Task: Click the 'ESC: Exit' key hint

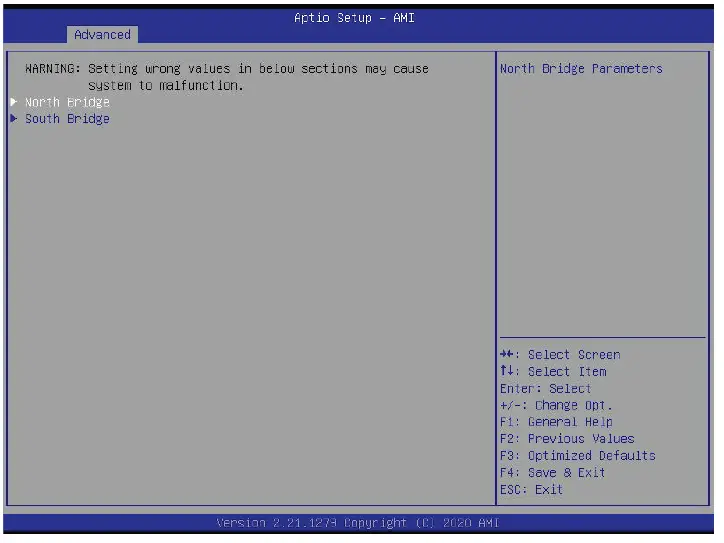Action: (531, 489)
